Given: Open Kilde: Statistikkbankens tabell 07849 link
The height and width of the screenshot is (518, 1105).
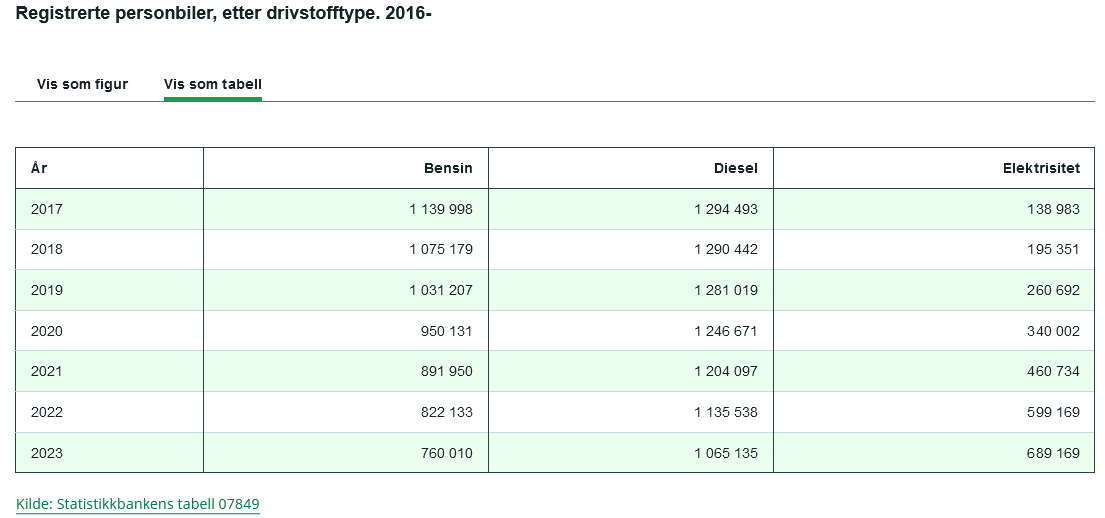Looking at the screenshot, I should 137,504.
